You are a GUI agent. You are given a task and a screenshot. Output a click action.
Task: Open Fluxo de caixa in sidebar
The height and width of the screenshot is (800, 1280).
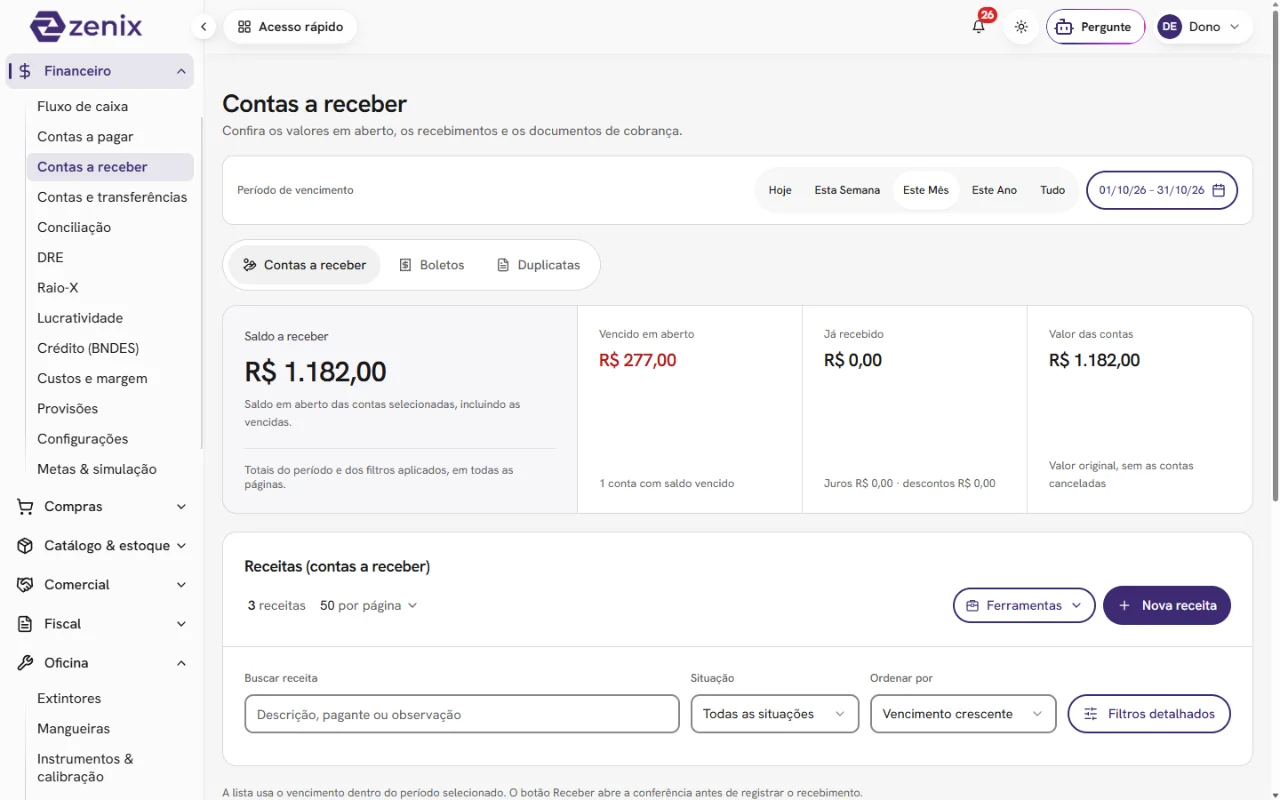click(82, 106)
